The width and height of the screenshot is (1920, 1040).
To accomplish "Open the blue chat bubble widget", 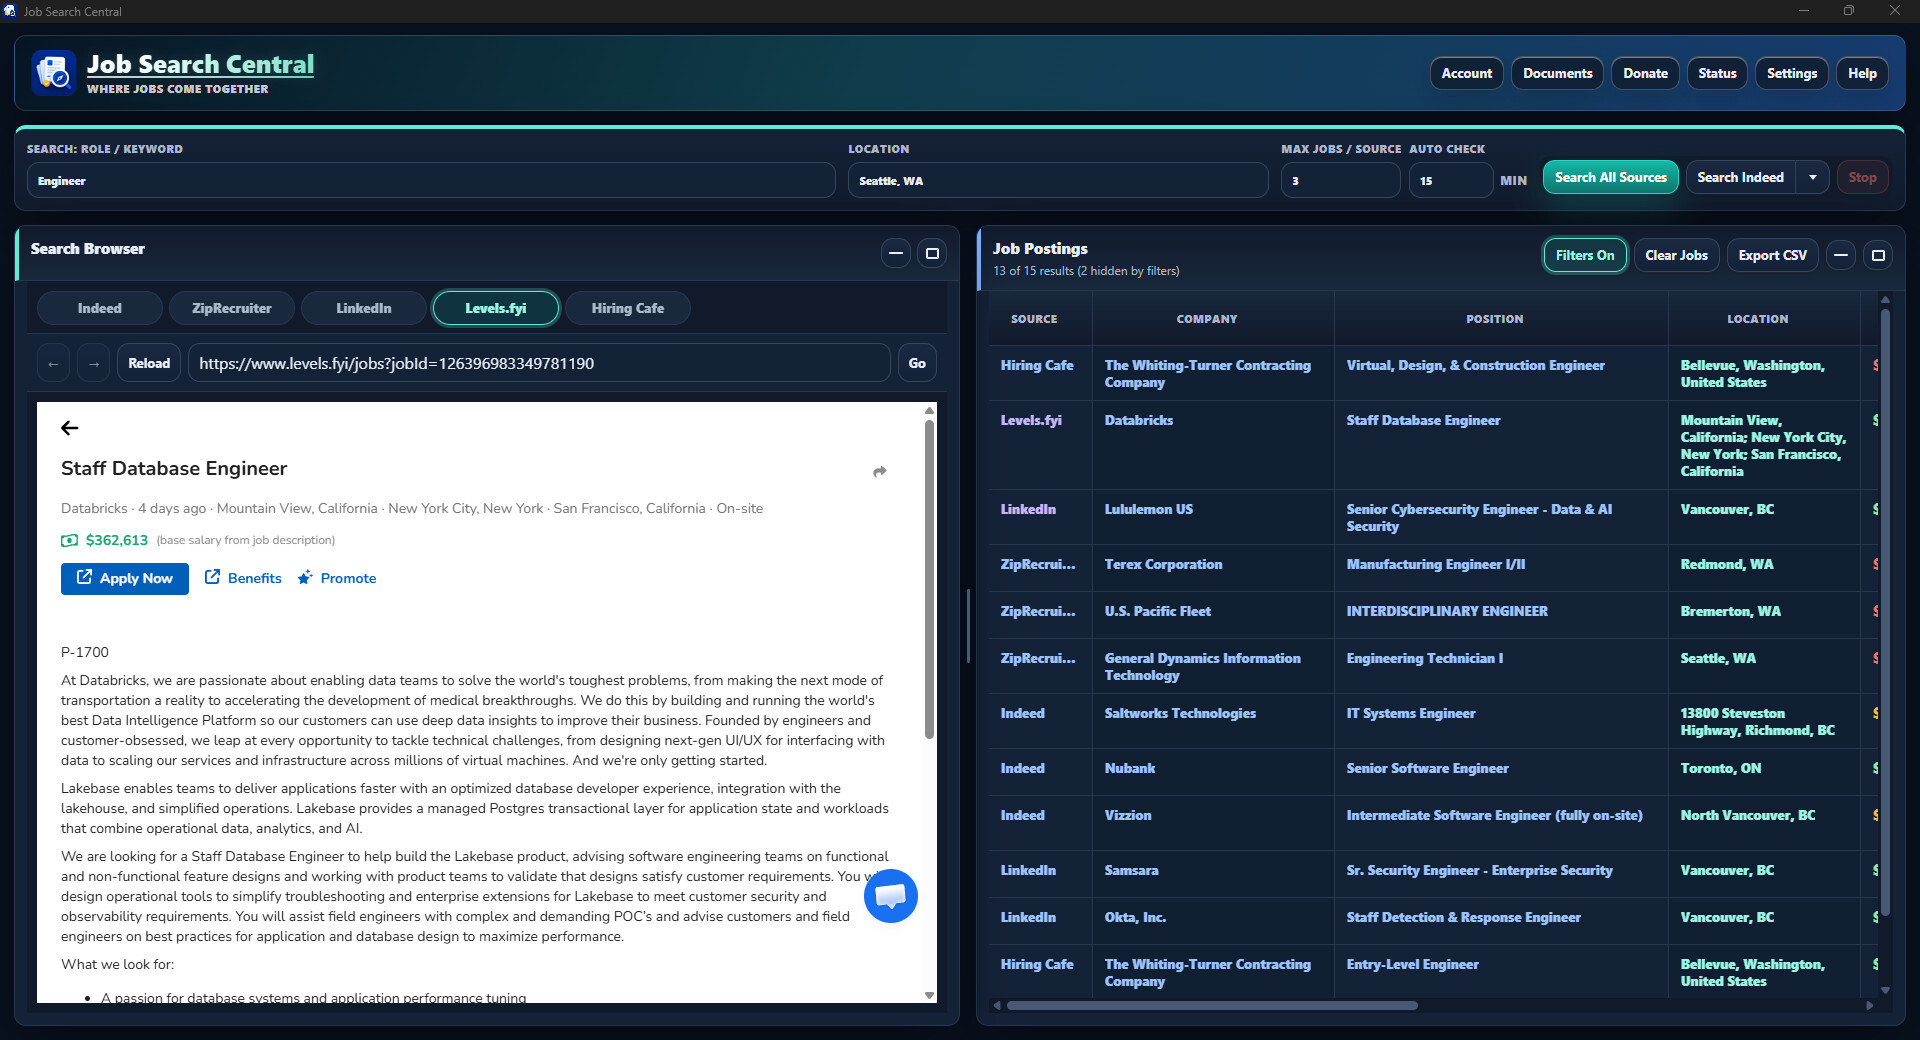I will coord(891,896).
